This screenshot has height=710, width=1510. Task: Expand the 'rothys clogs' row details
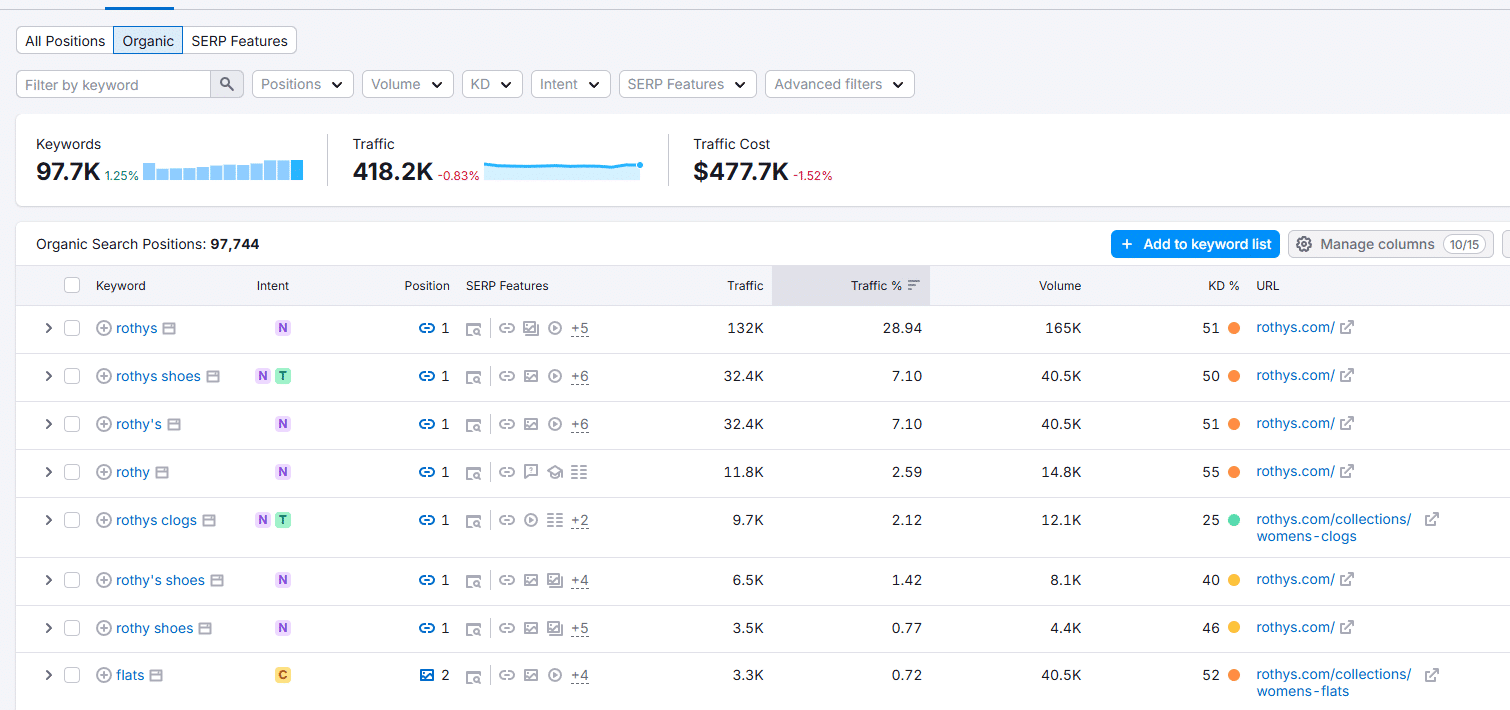pyautogui.click(x=48, y=520)
